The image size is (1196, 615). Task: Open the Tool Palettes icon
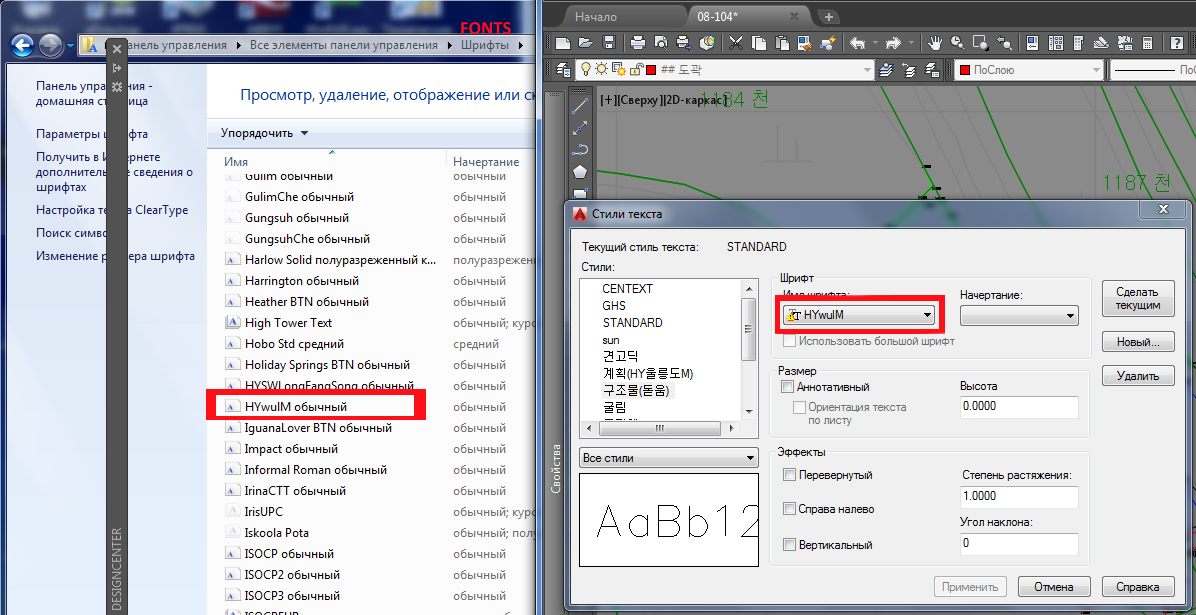(x=1079, y=43)
